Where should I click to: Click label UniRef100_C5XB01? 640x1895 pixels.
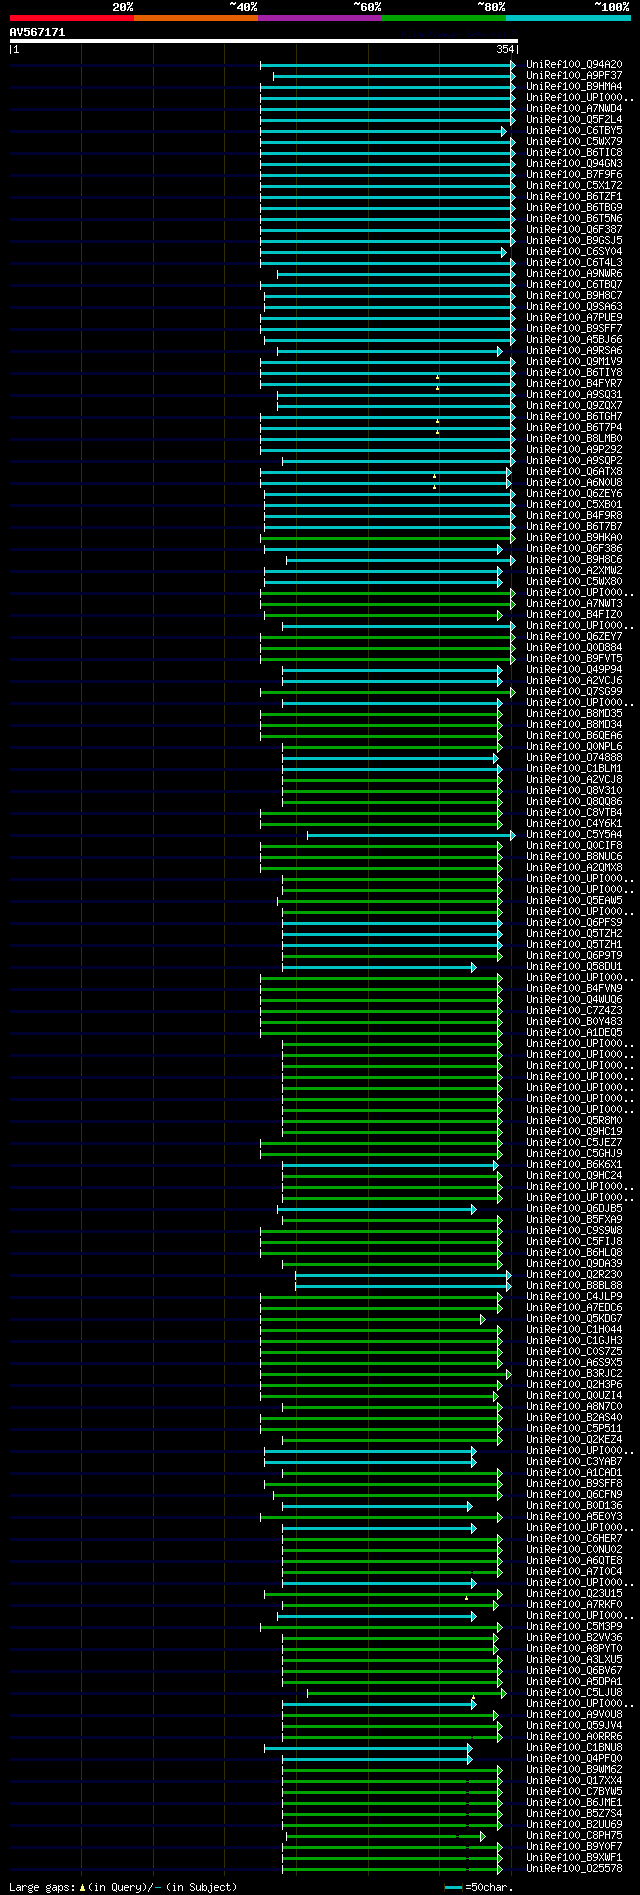[574, 504]
